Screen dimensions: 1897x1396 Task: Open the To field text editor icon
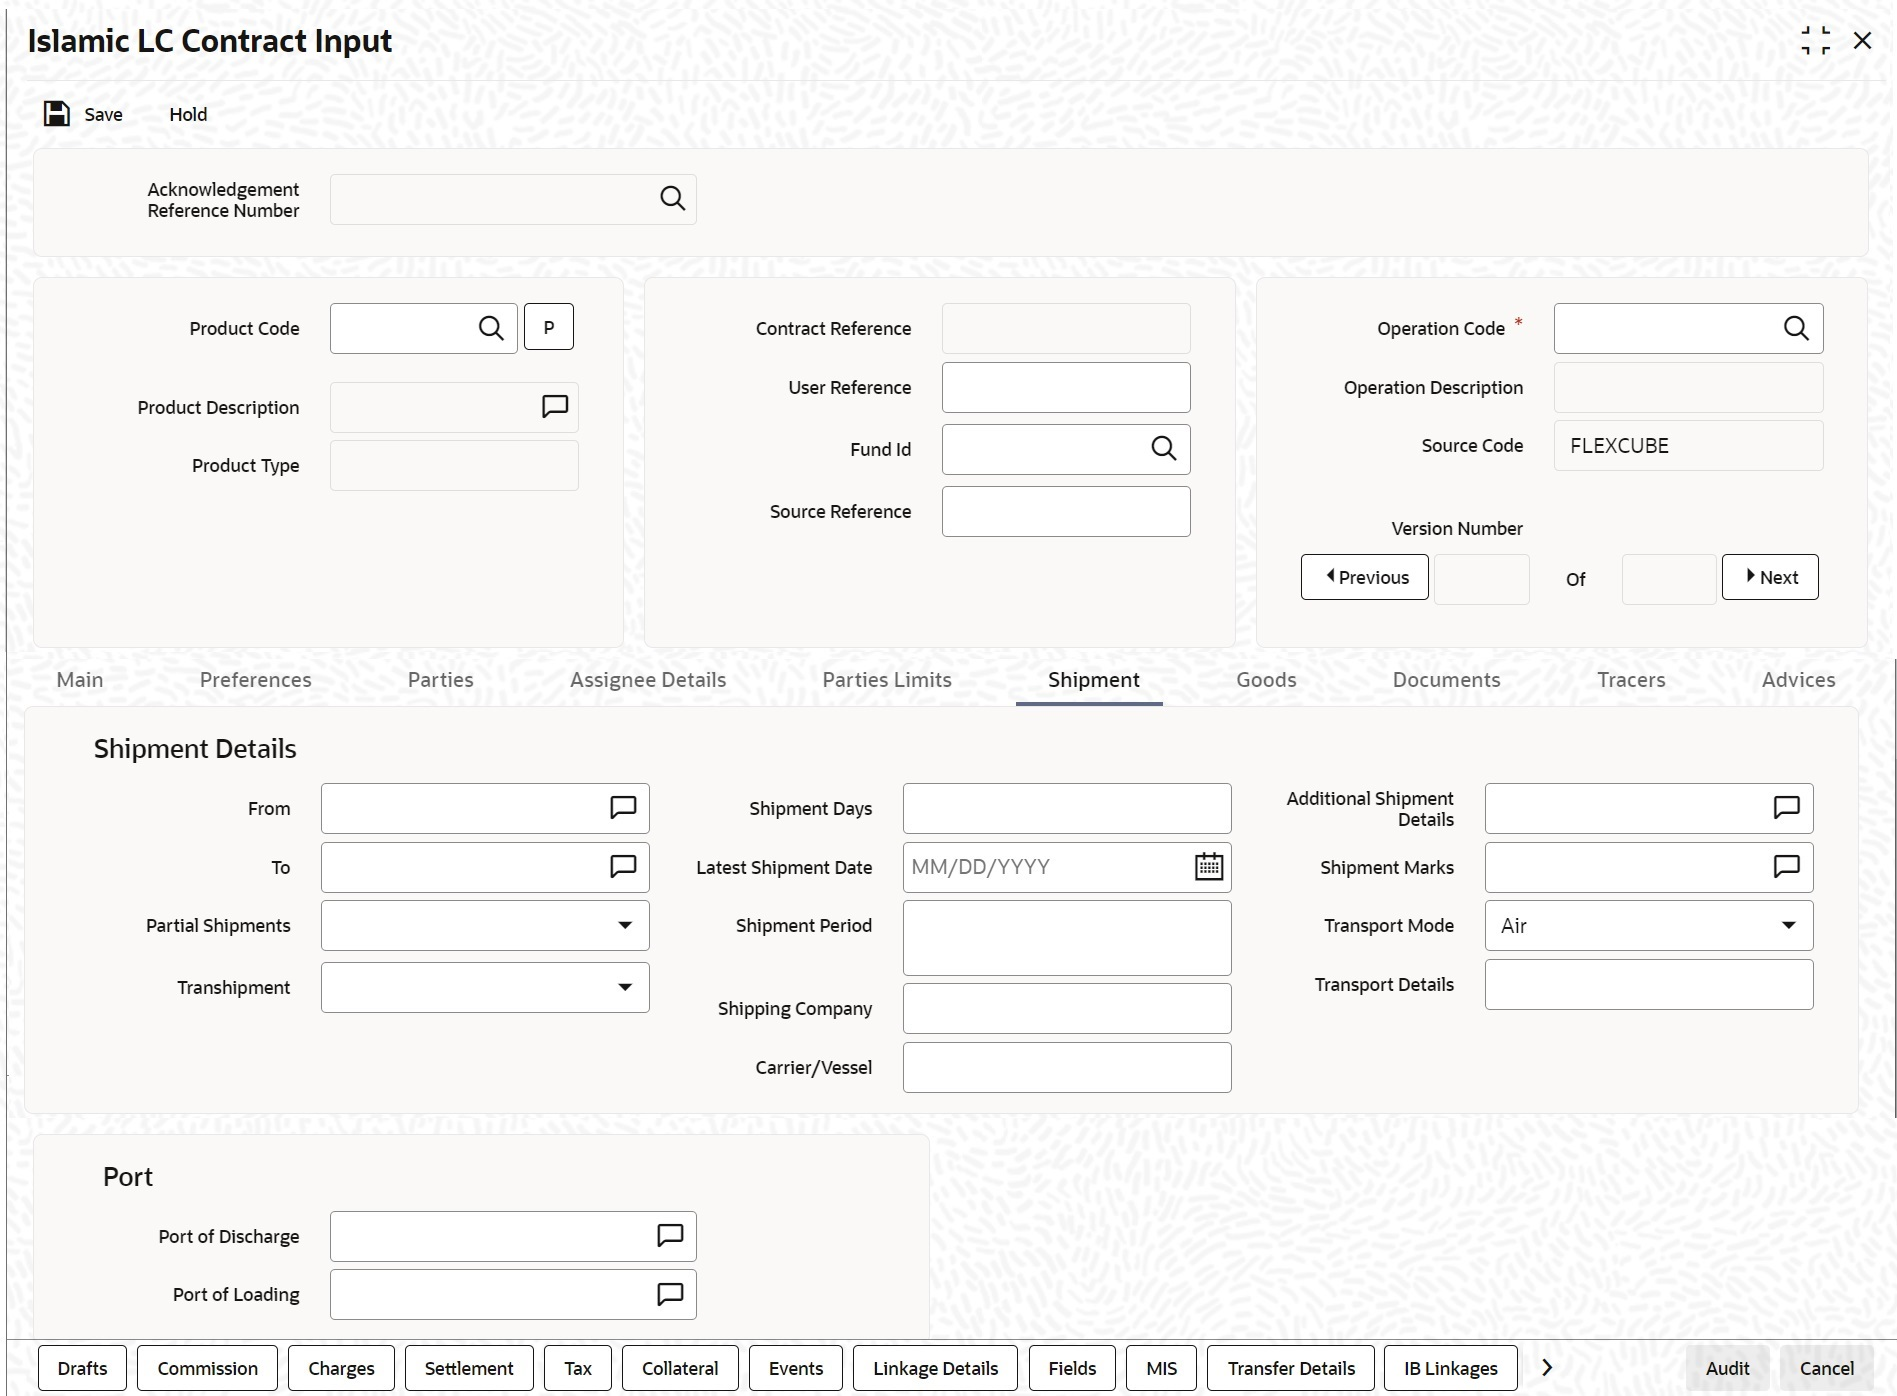click(x=623, y=866)
